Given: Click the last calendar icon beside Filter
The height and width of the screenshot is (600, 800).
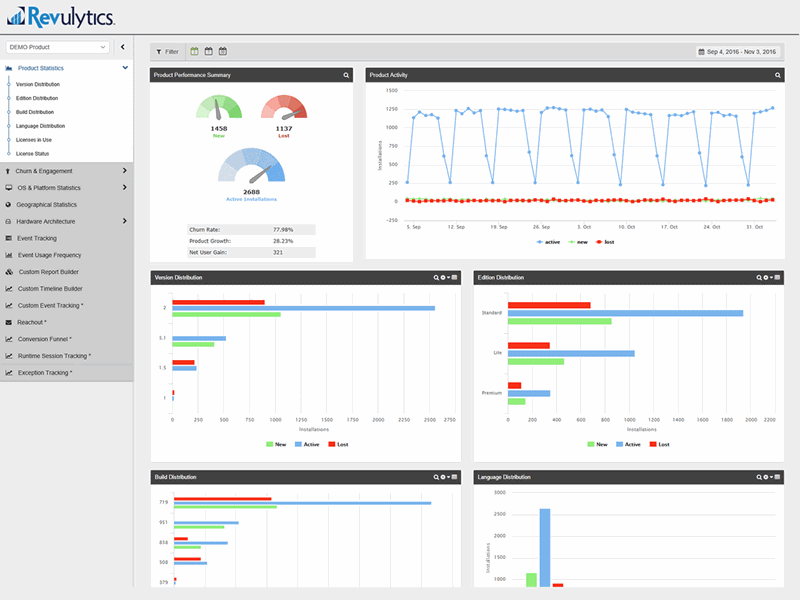Looking at the screenshot, I should 223,51.
